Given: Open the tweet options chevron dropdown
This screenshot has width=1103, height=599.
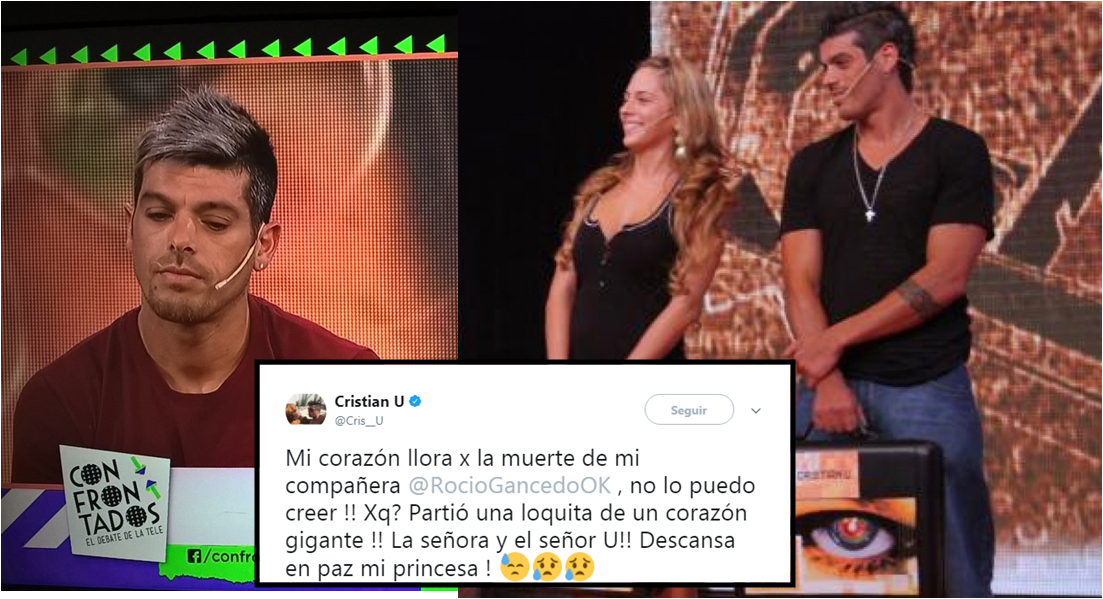Looking at the screenshot, I should 755,411.
